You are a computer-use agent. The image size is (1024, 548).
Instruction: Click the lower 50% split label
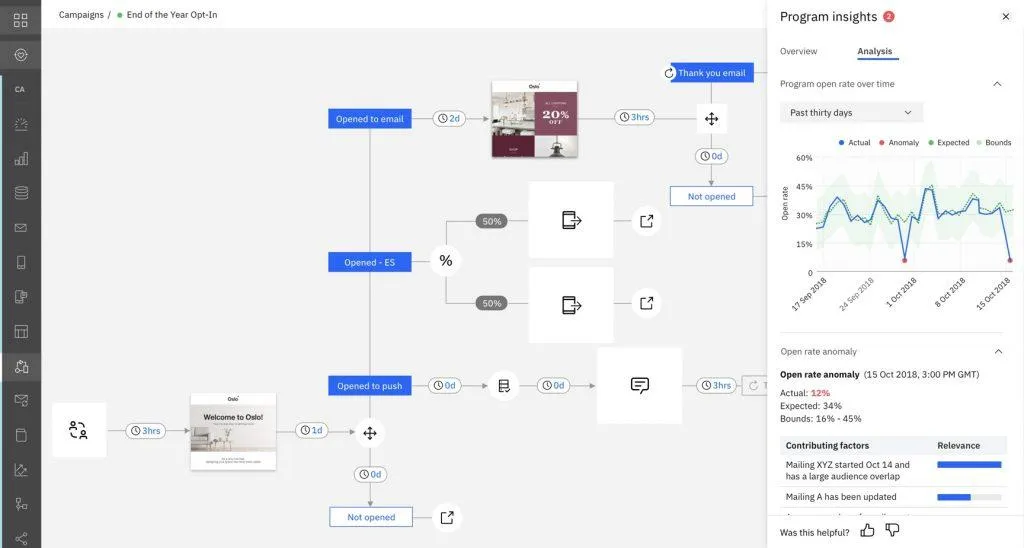click(491, 303)
